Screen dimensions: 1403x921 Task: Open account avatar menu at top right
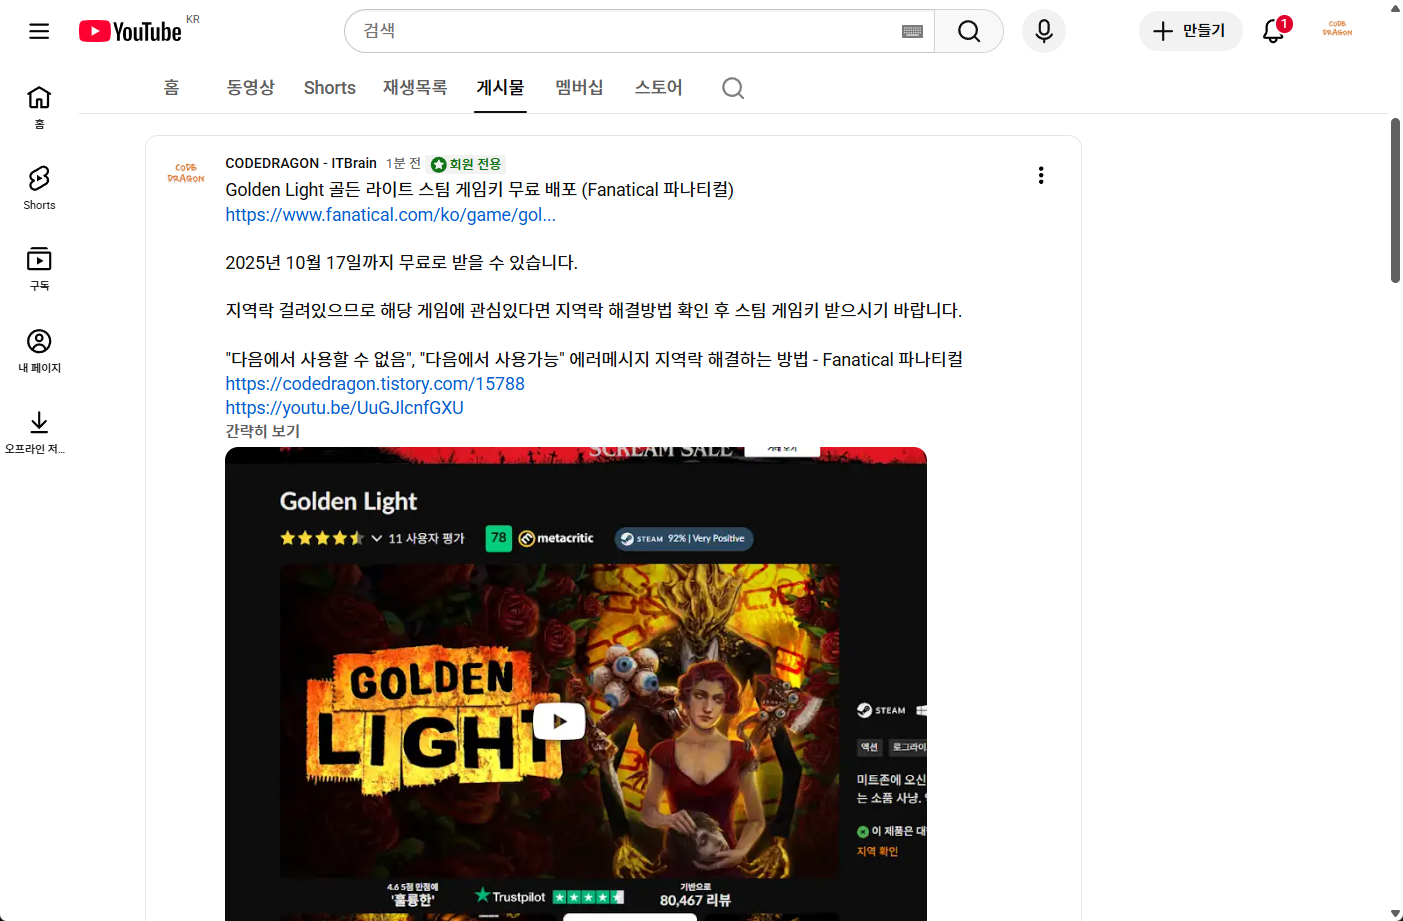tap(1337, 29)
